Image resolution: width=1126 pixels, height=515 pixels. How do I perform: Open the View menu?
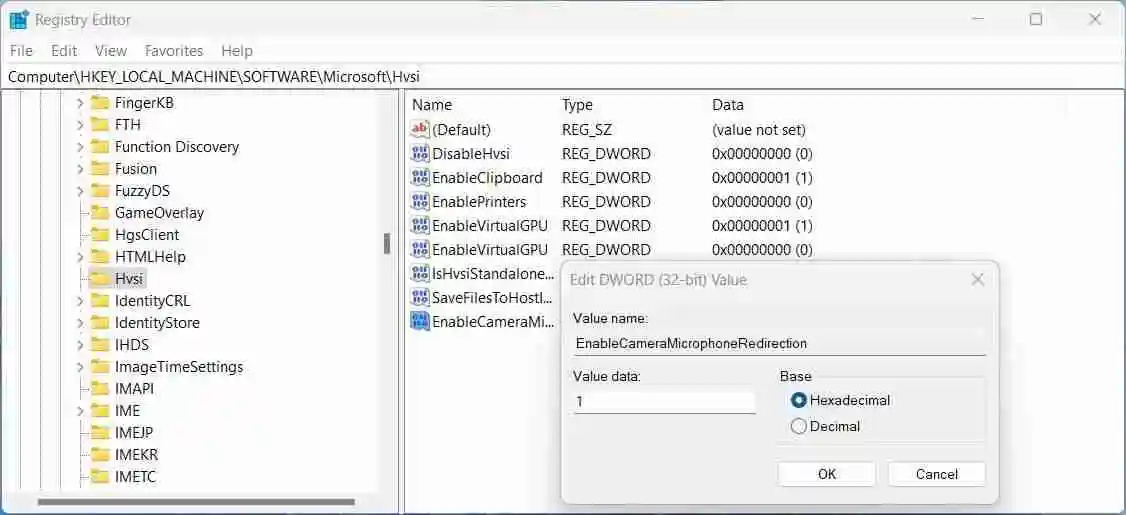coord(111,51)
